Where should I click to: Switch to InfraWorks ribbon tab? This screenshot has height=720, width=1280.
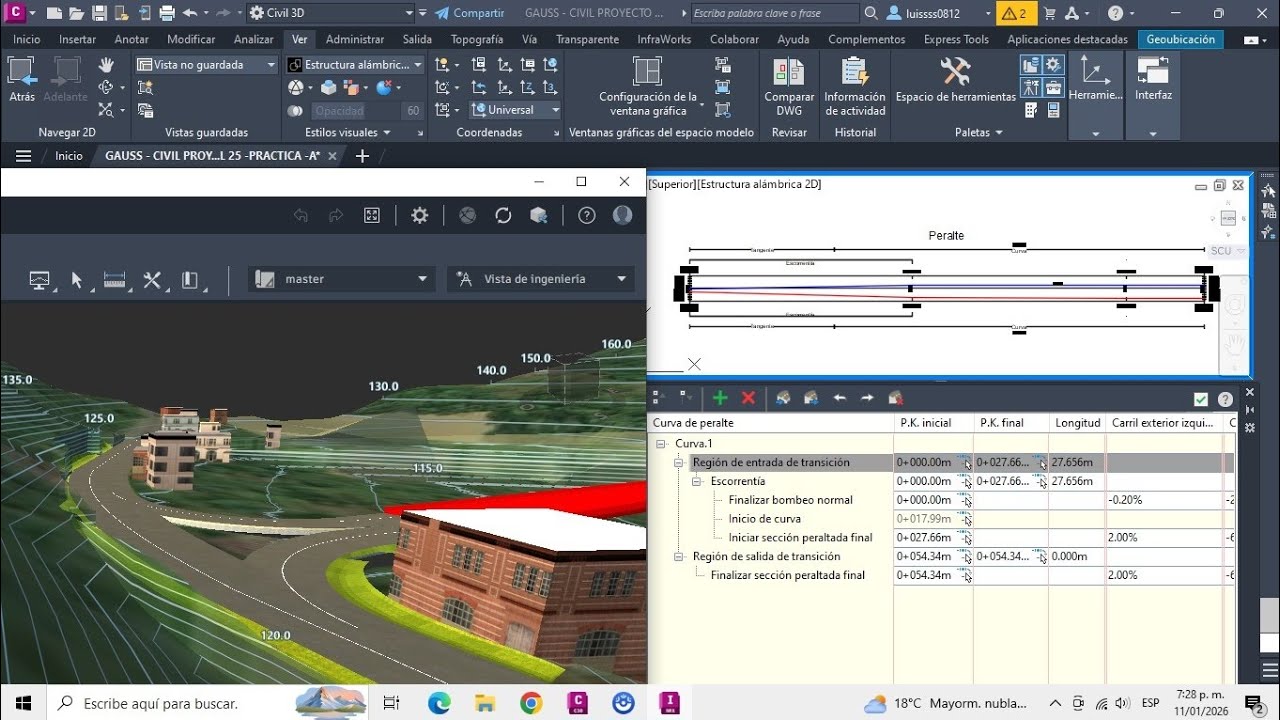tap(664, 39)
